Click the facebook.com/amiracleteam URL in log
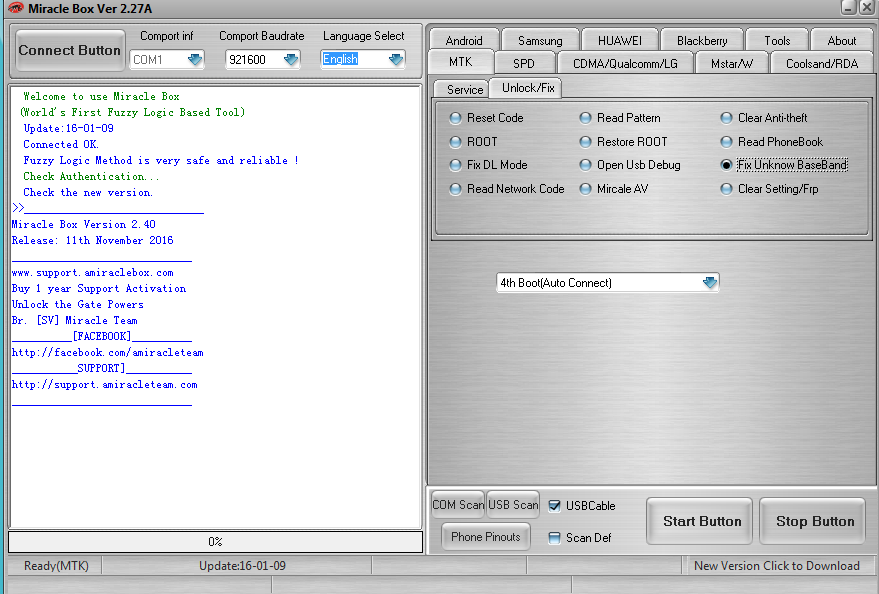Image resolution: width=879 pixels, height=594 pixels. pyautogui.click(x=108, y=352)
